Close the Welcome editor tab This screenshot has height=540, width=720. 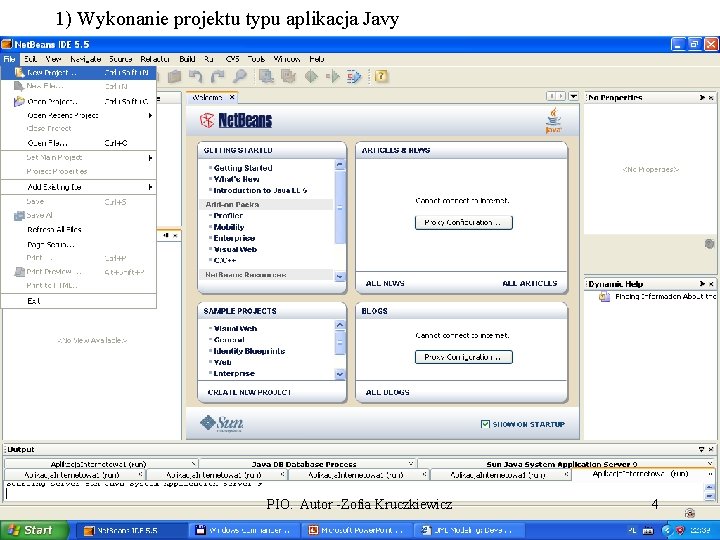pos(232,97)
